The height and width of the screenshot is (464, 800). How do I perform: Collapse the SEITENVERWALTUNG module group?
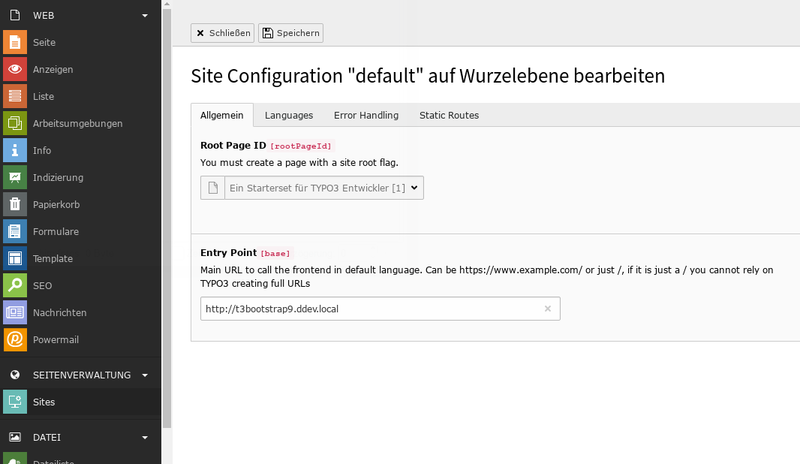point(145,376)
